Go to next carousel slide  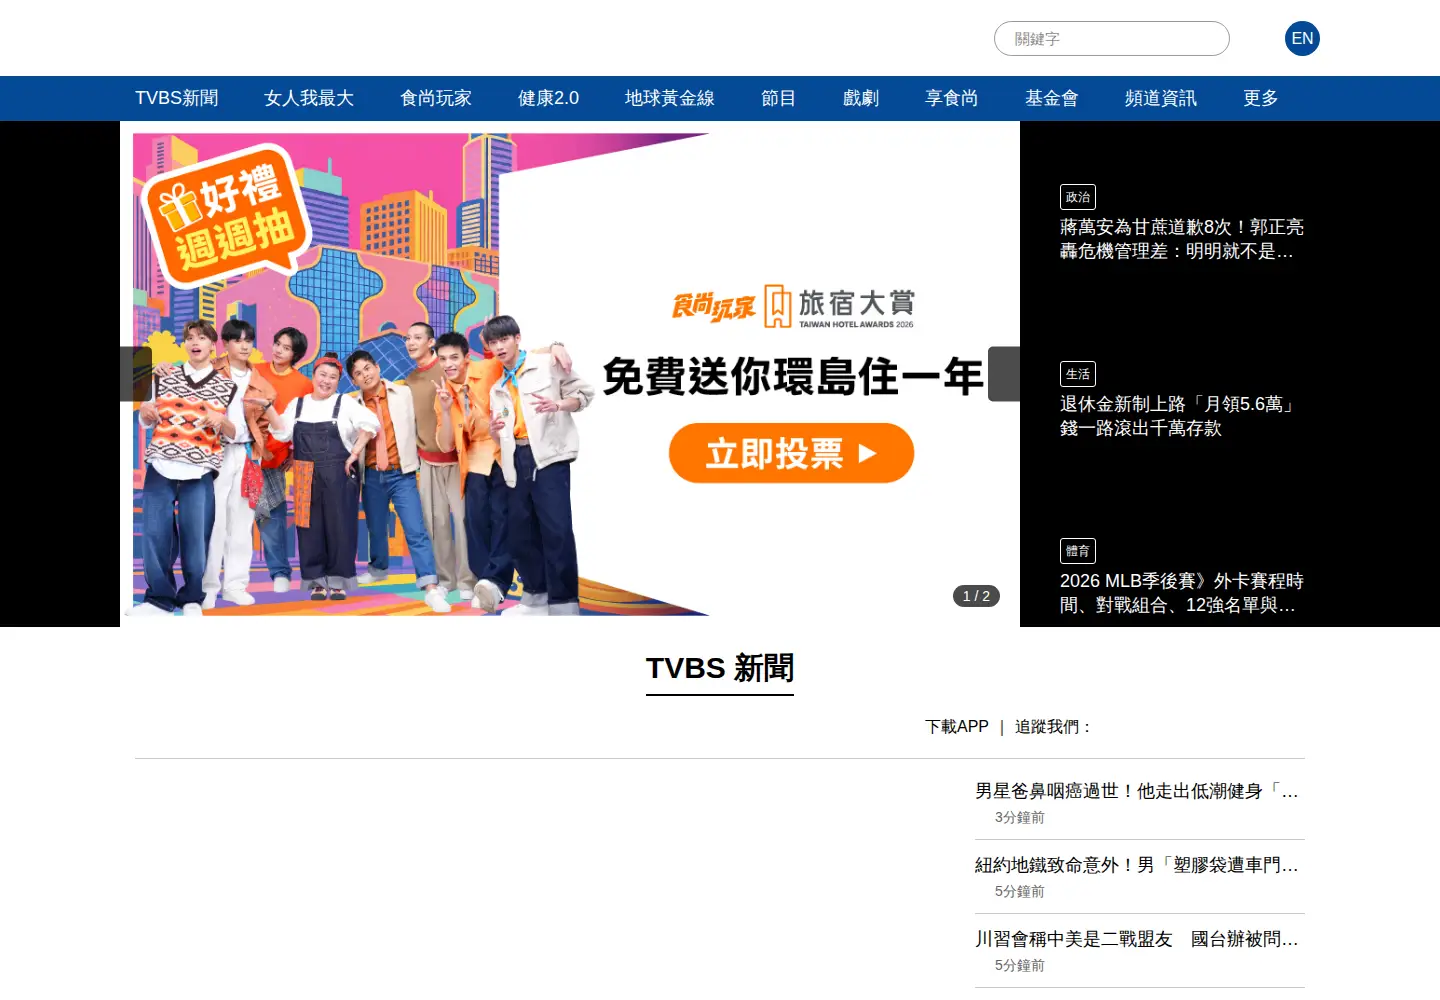tap(1004, 374)
